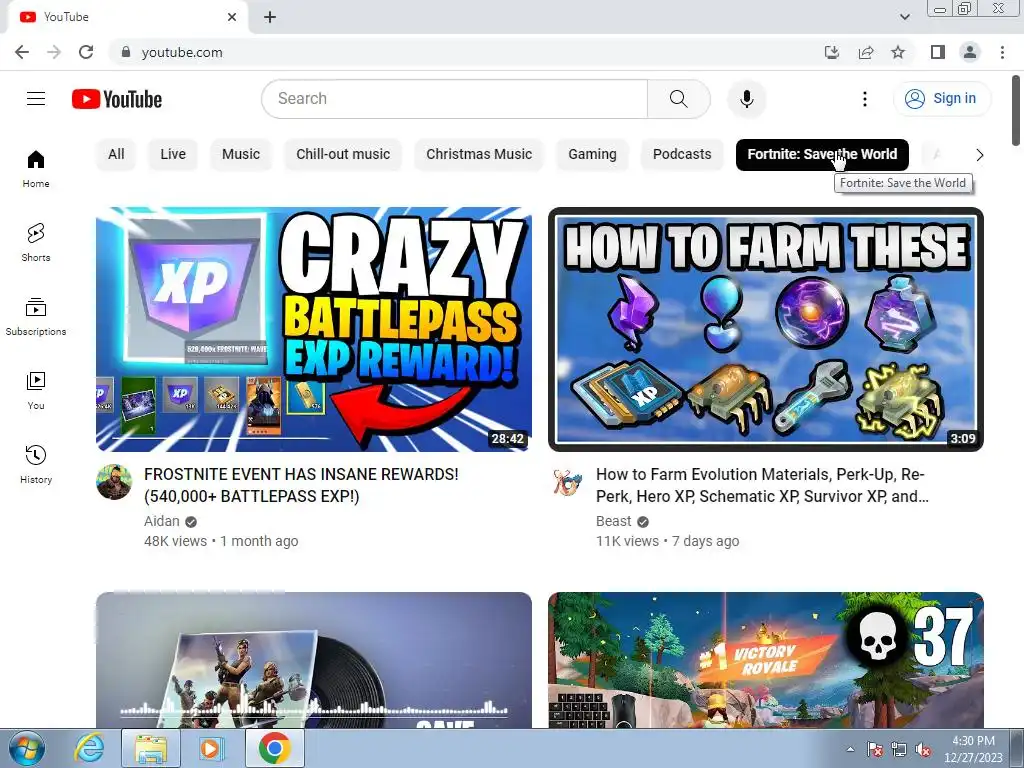Play Crazy Battlepass EXP Reward thumbnail
The image size is (1024, 768).
313,329
